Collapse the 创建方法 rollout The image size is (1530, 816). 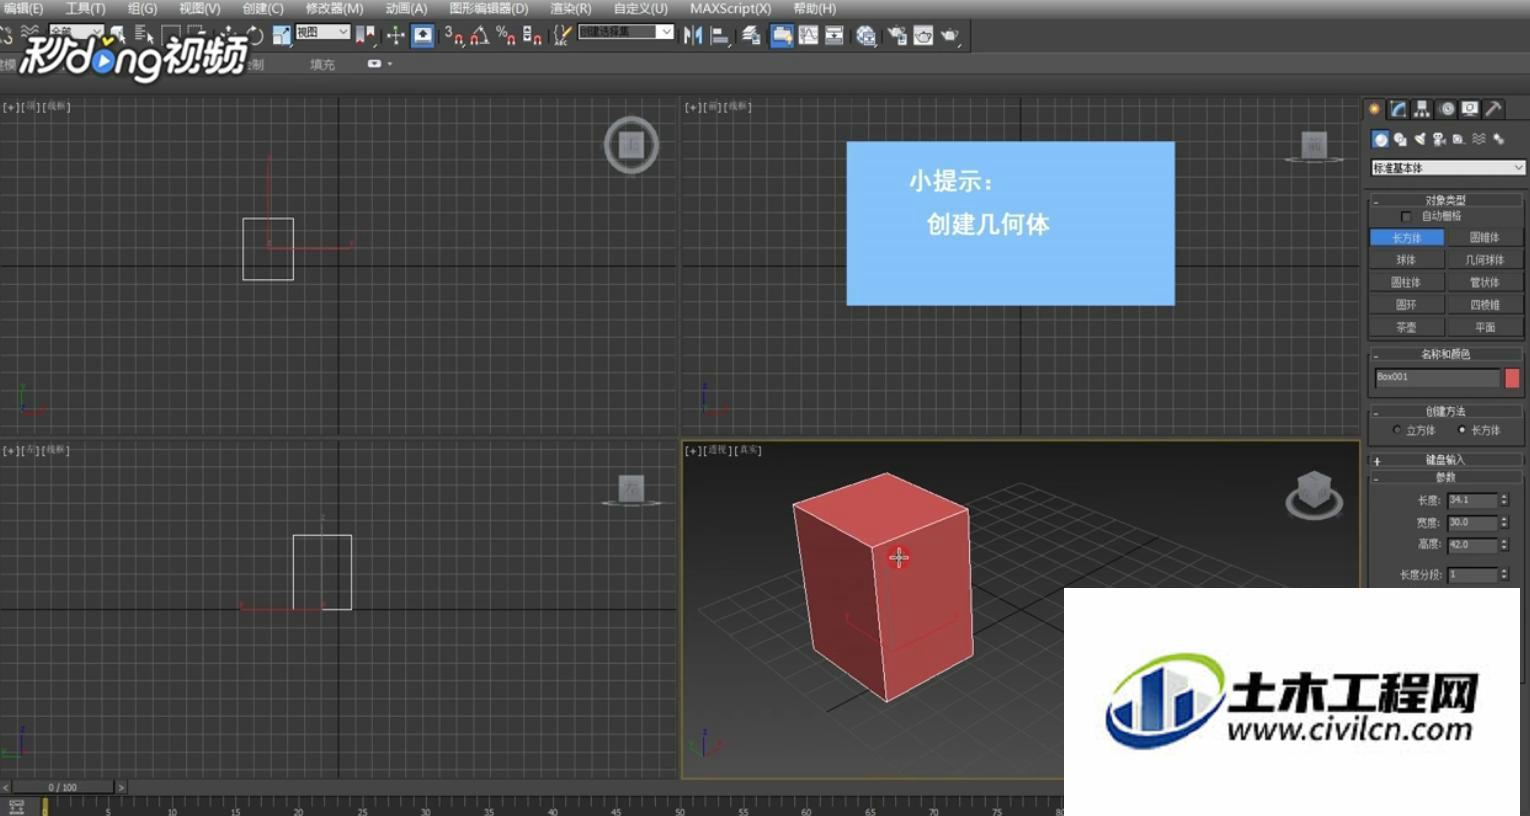(1446, 411)
